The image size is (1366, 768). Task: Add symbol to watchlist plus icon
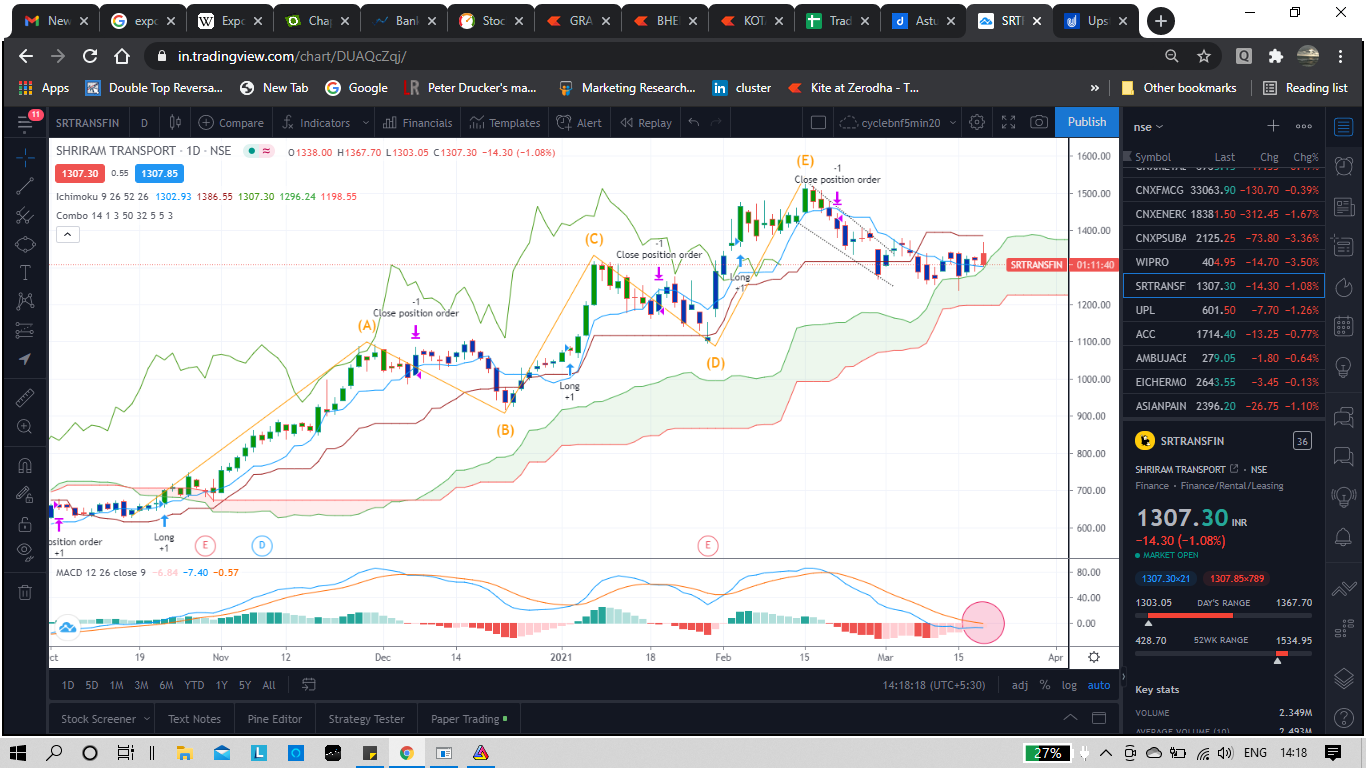point(1273,126)
